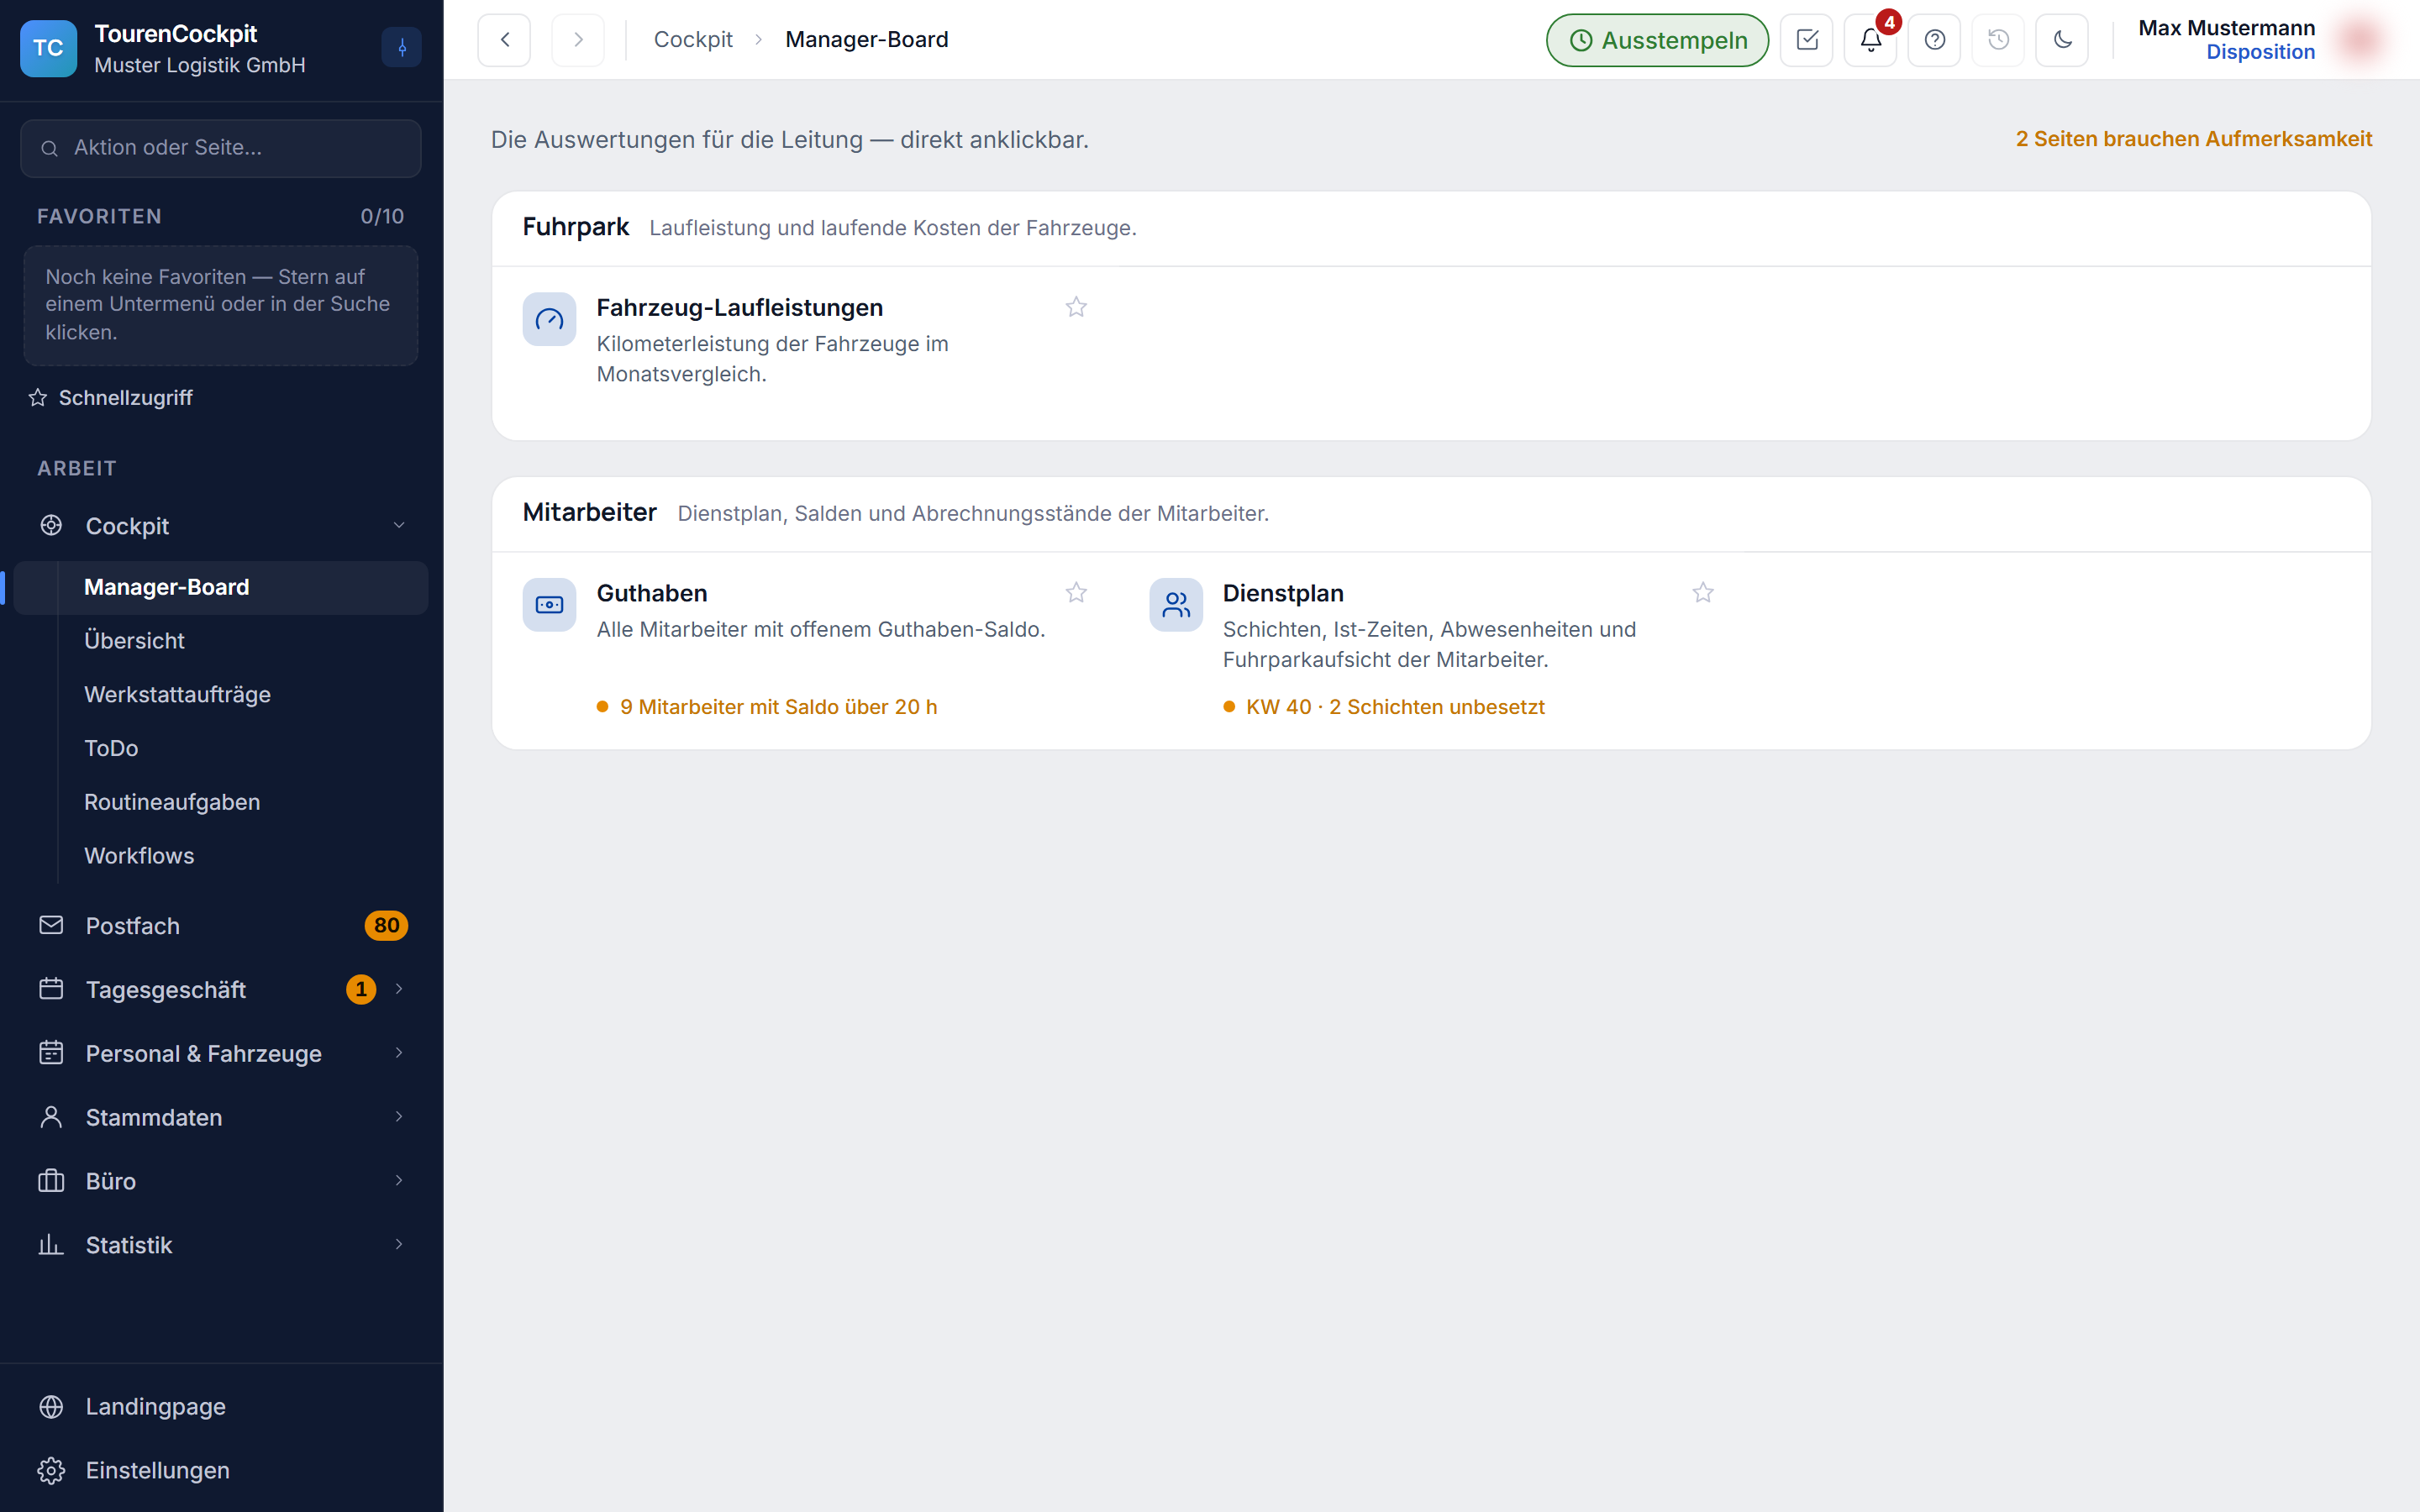Toggle dark mode moon icon

(2062, 40)
